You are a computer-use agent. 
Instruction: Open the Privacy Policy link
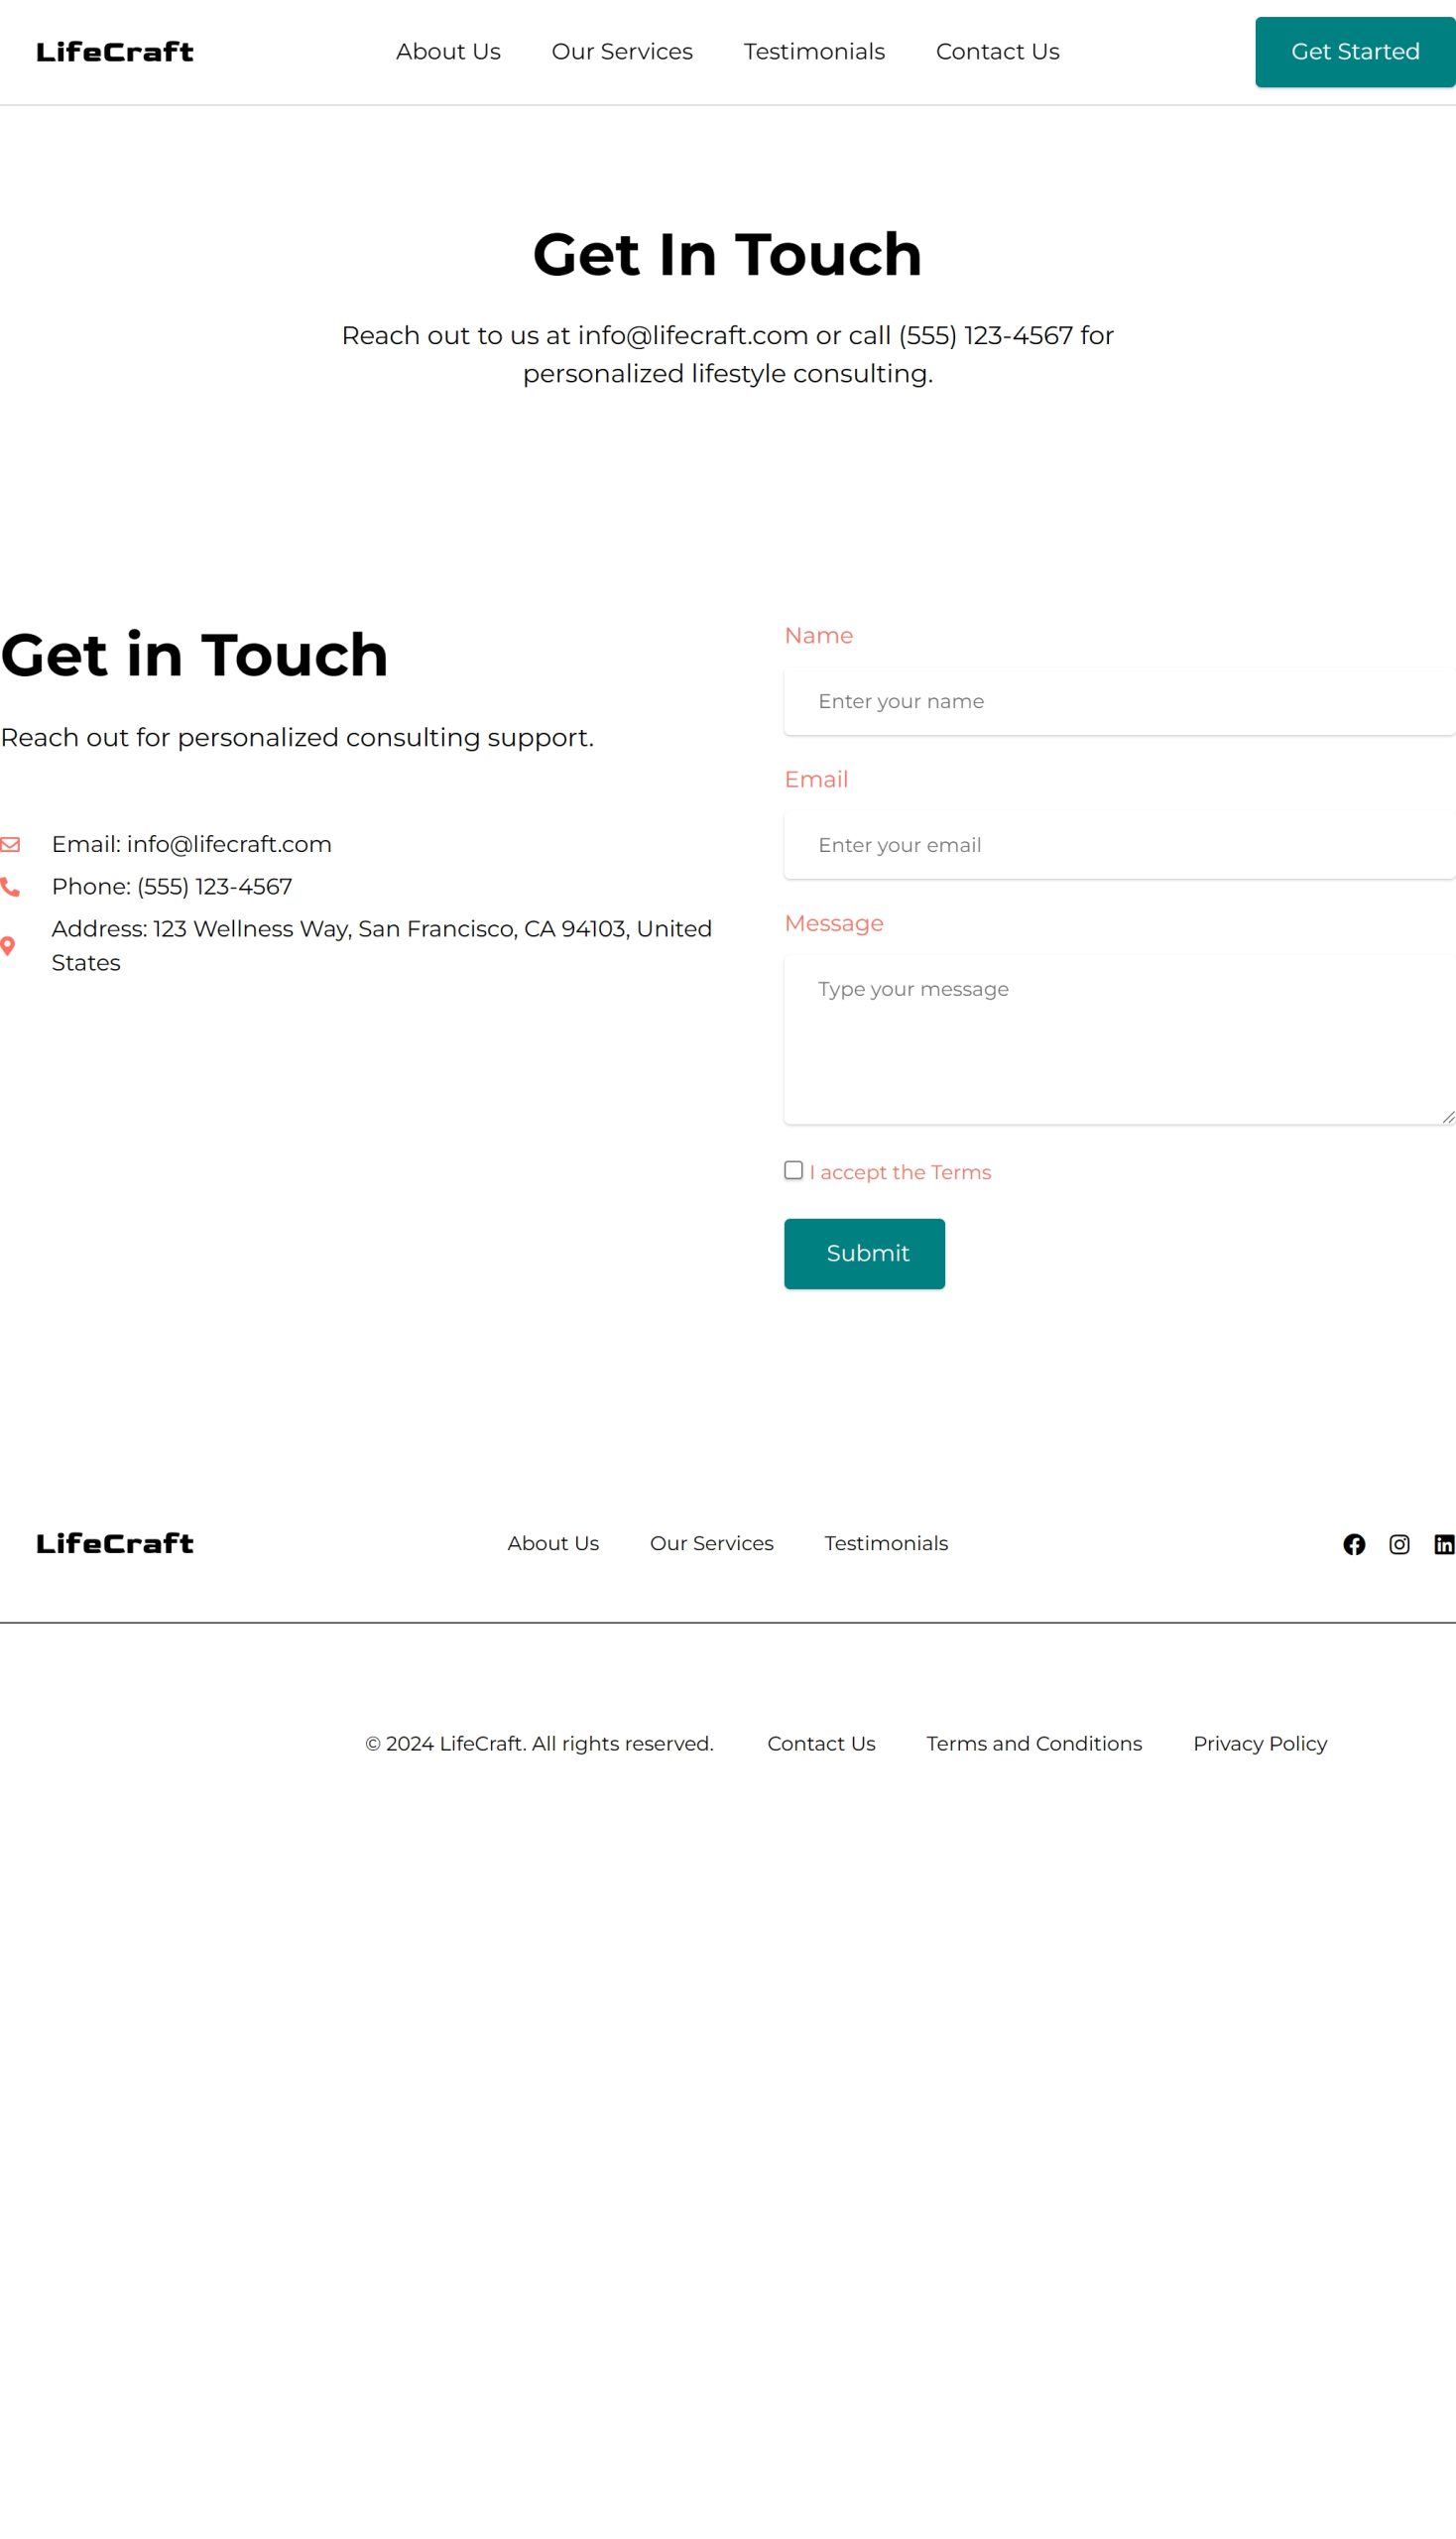pyautogui.click(x=1260, y=1743)
